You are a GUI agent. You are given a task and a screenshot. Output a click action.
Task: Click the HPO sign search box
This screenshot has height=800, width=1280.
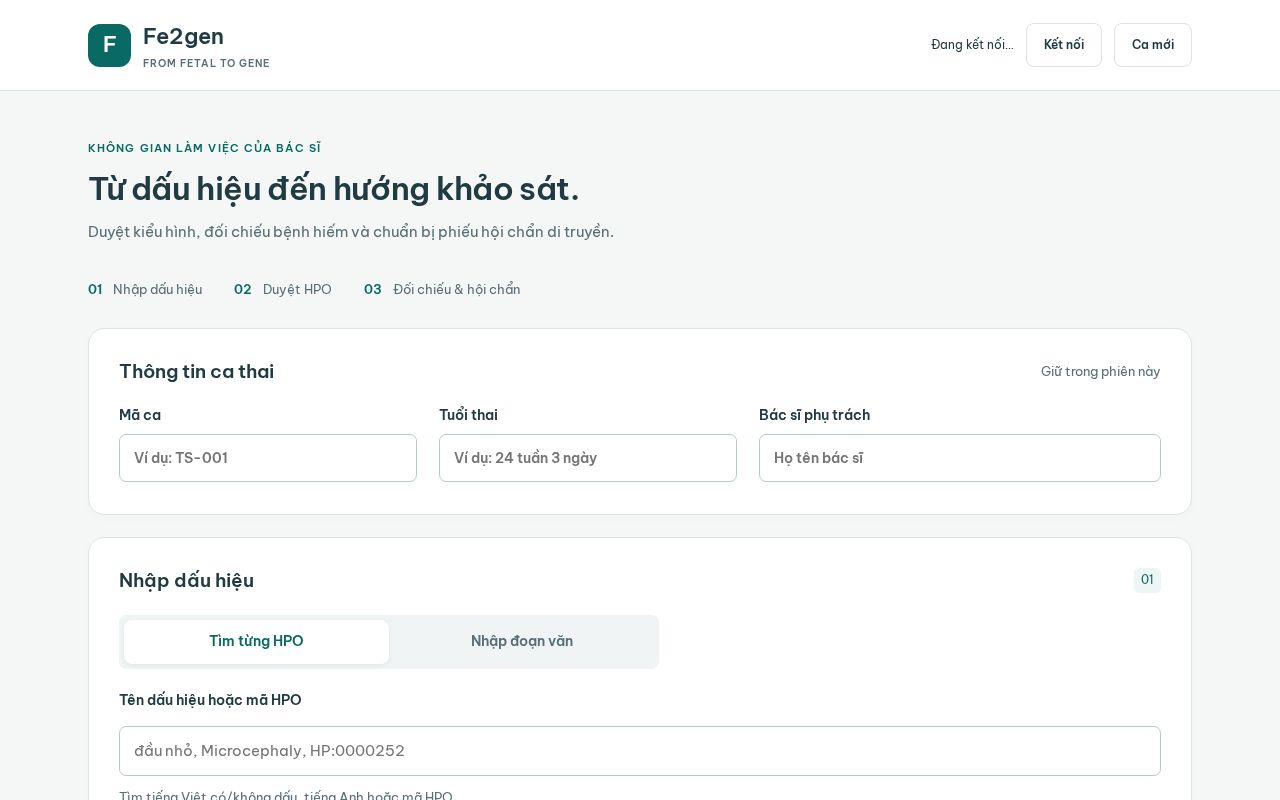click(640, 751)
